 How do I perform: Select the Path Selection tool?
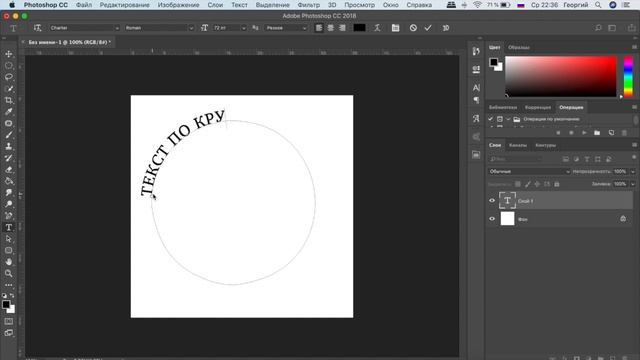point(9,239)
